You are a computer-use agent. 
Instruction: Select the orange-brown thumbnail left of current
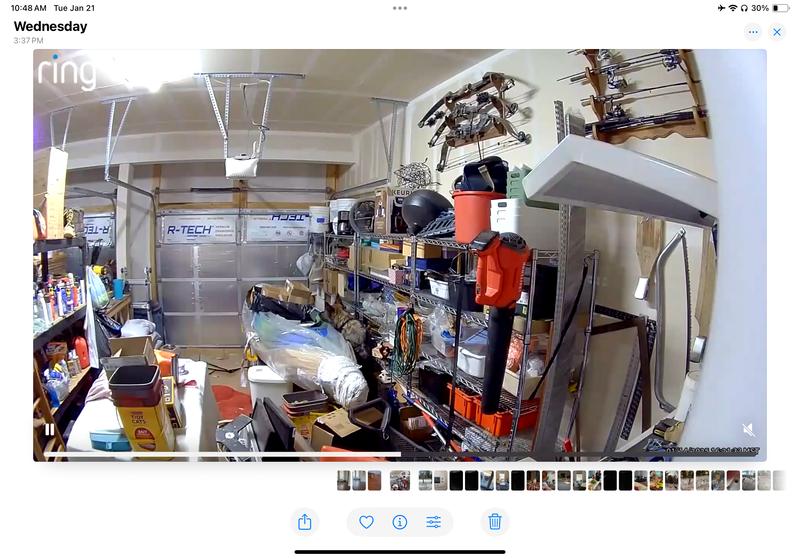(374, 480)
